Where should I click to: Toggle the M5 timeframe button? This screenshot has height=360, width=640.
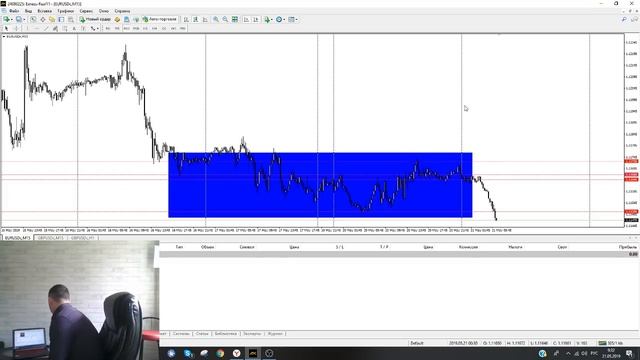[117, 29]
